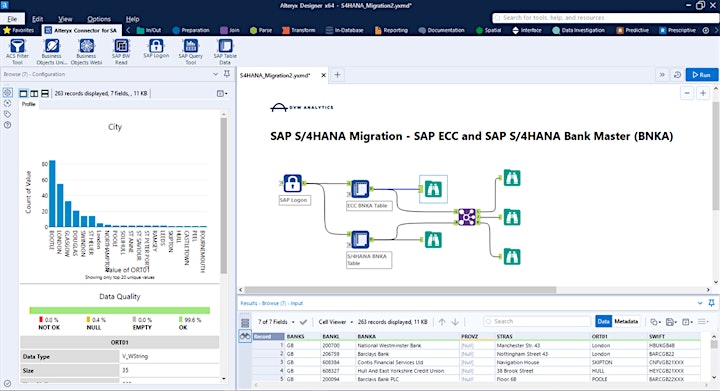Switch Browse to single panel layout

[23, 93]
